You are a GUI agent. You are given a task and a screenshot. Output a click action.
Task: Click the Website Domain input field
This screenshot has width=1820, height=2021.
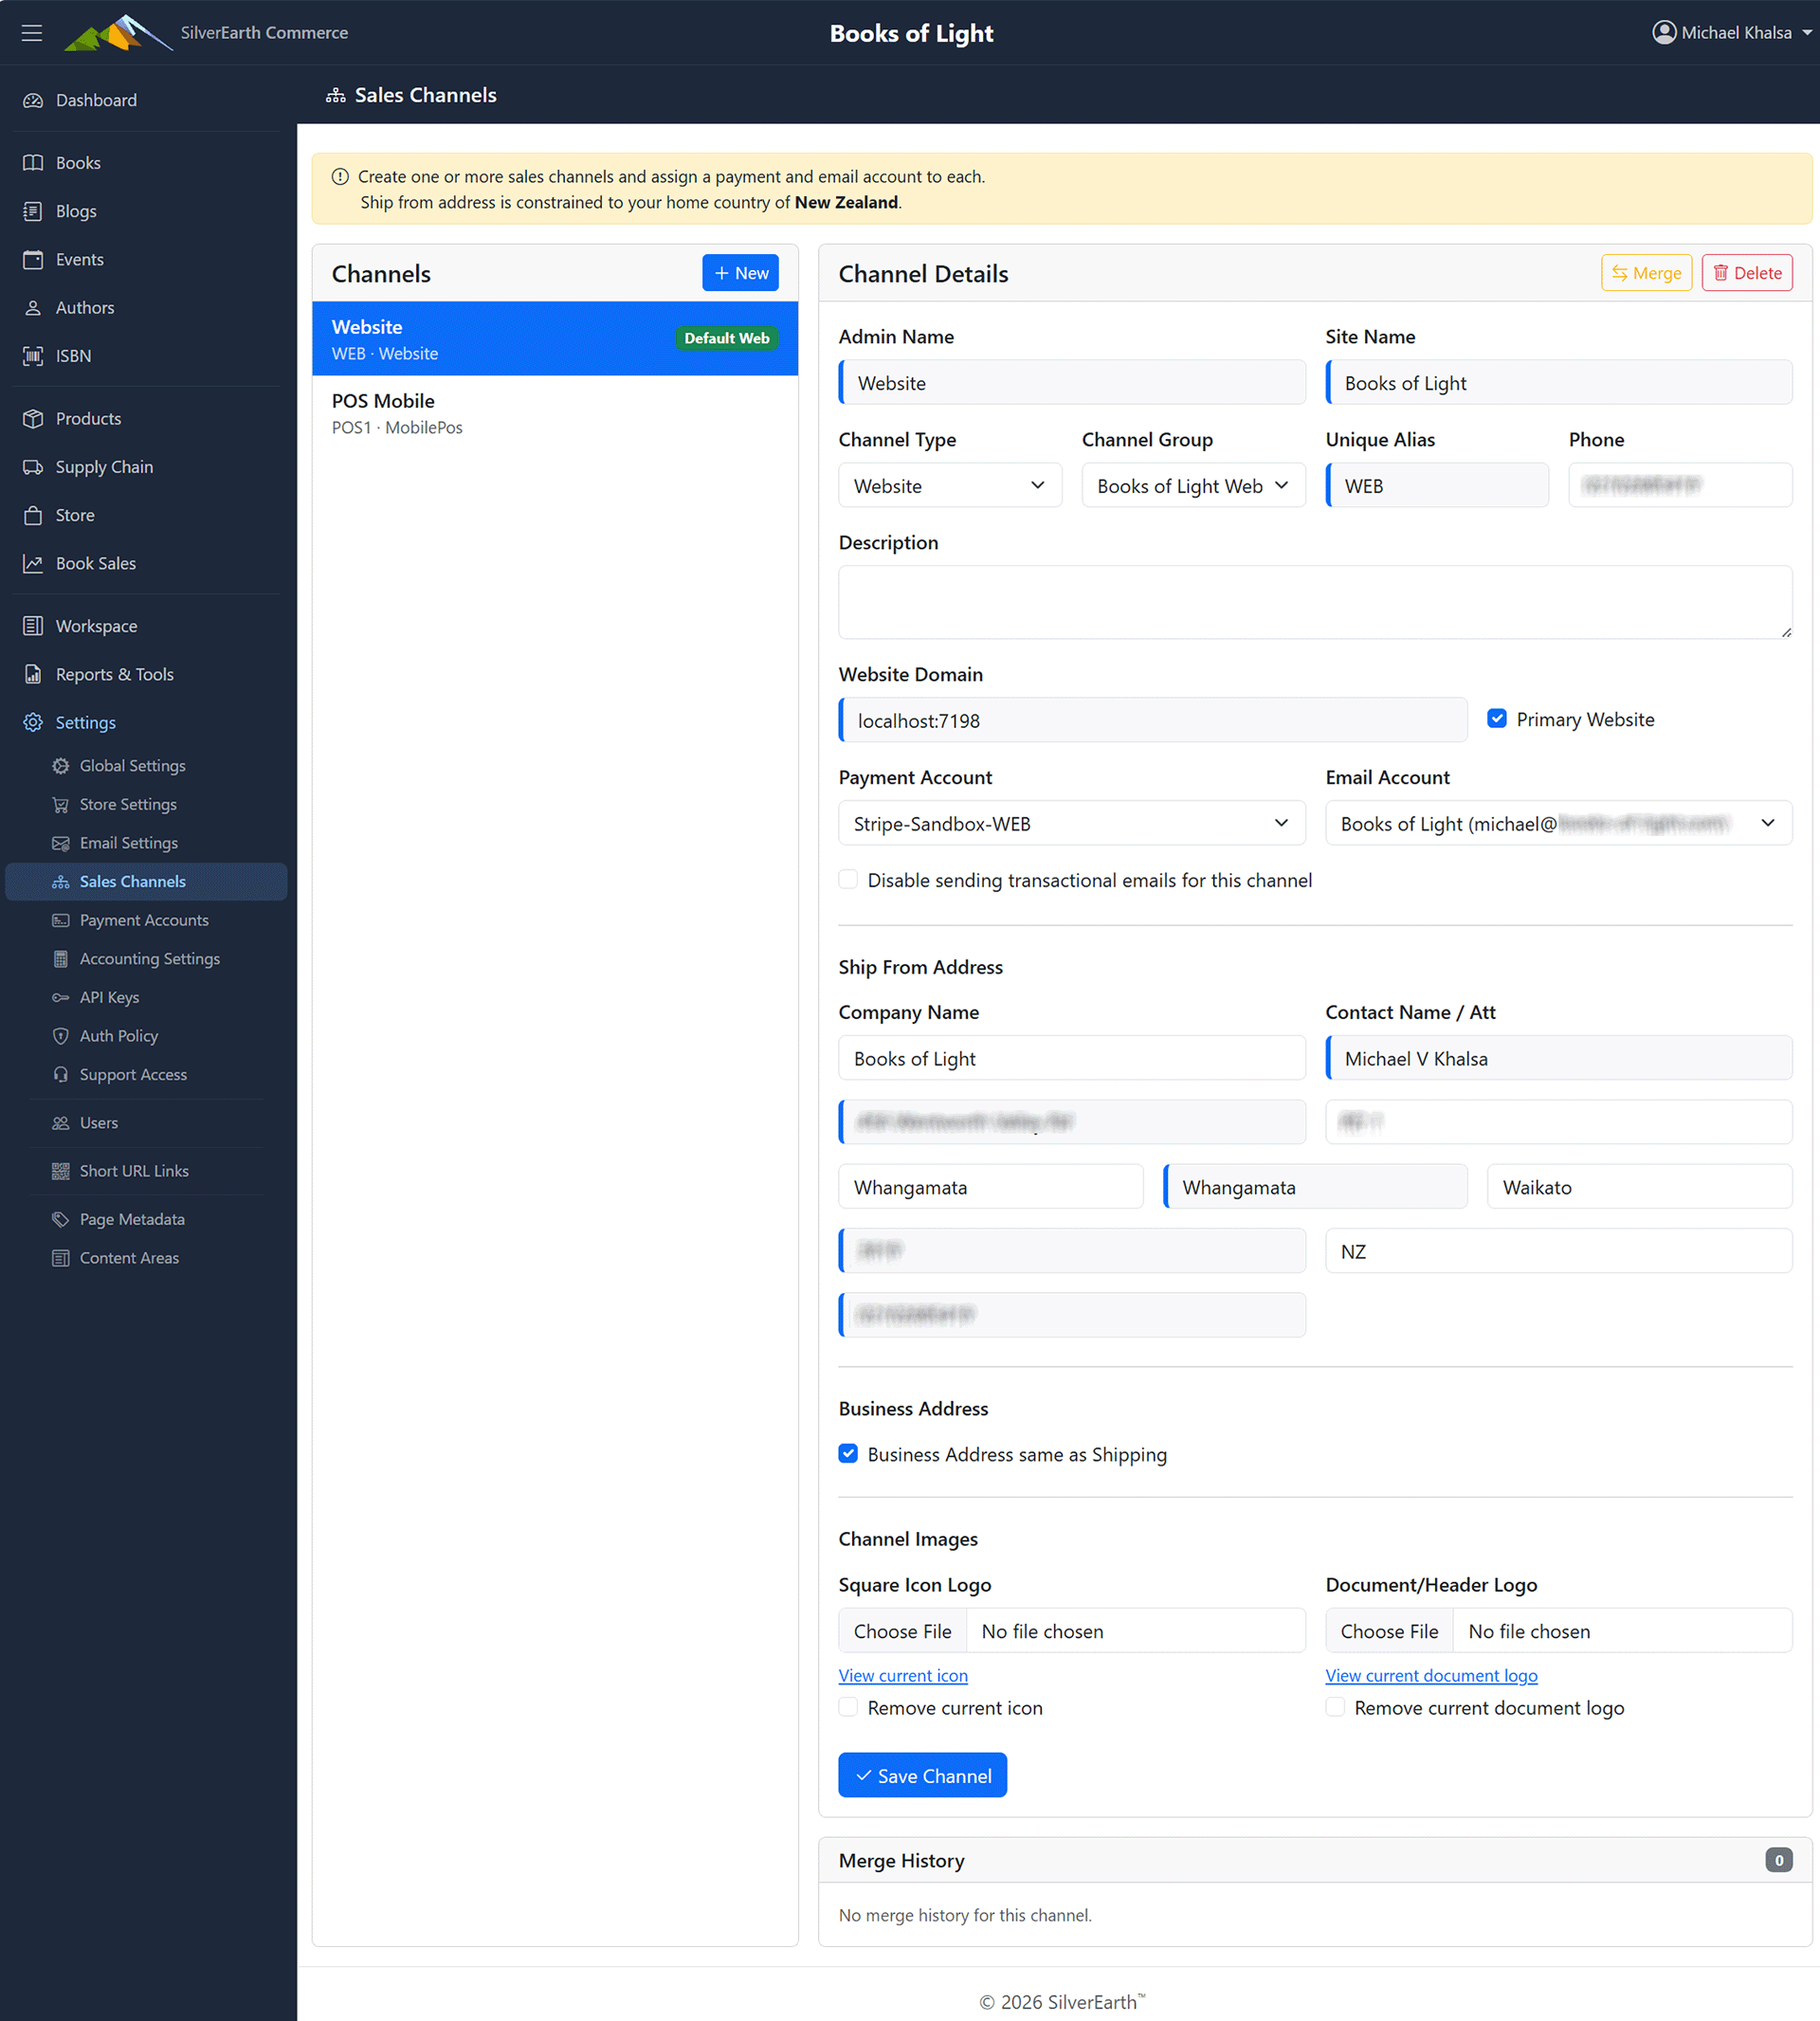coord(1153,720)
